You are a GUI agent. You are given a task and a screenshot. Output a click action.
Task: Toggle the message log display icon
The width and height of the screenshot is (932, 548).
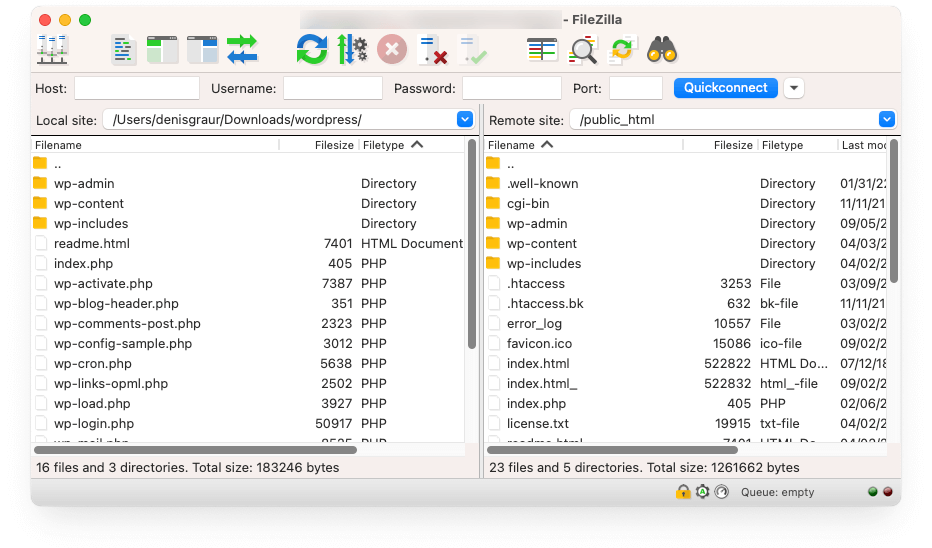pyautogui.click(x=123, y=50)
